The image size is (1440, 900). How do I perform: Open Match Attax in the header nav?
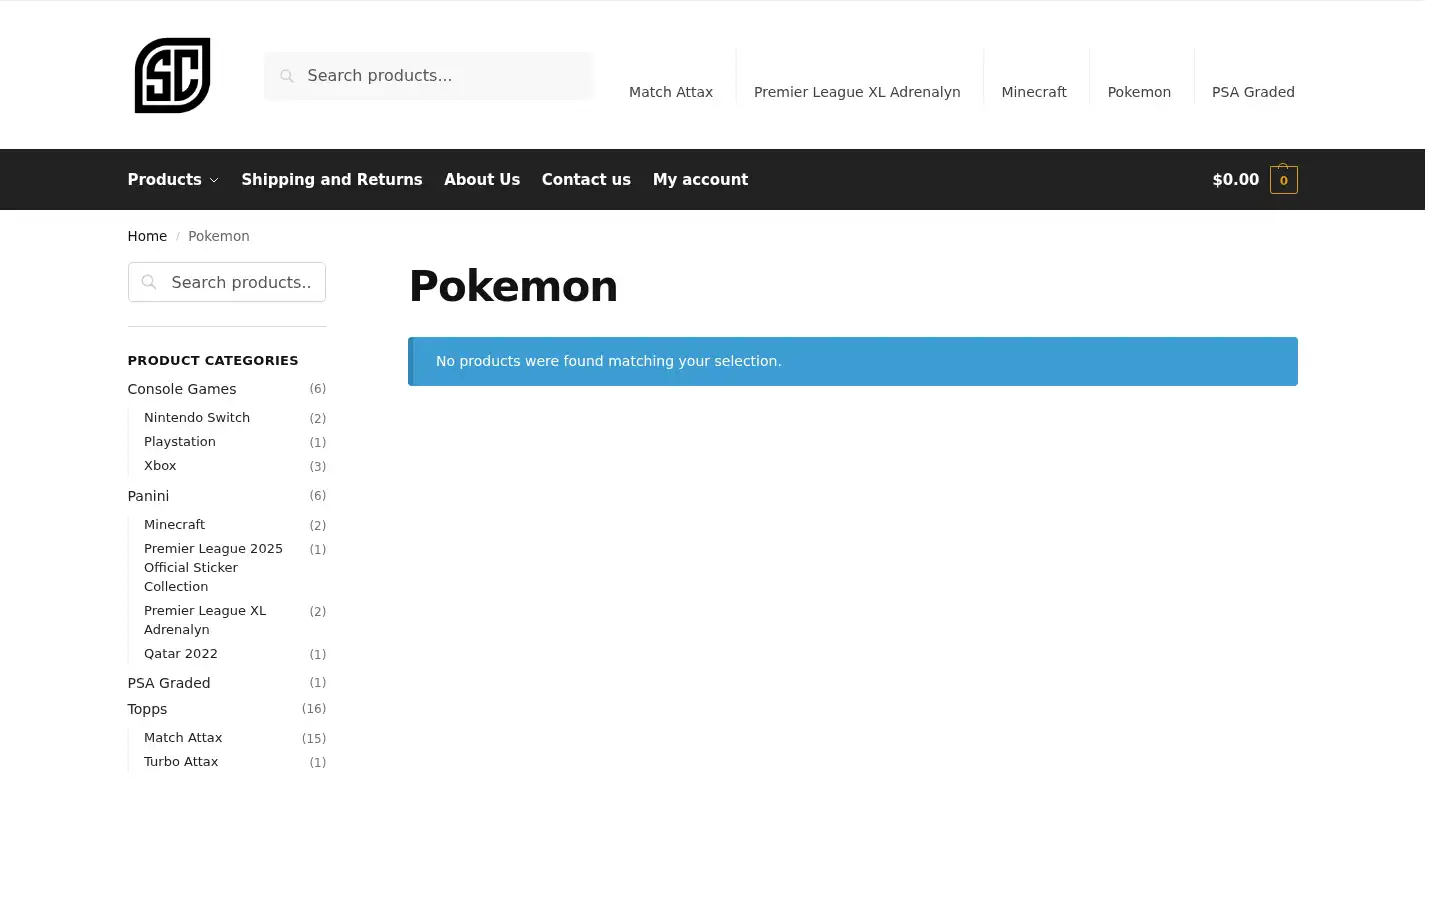coord(671,92)
